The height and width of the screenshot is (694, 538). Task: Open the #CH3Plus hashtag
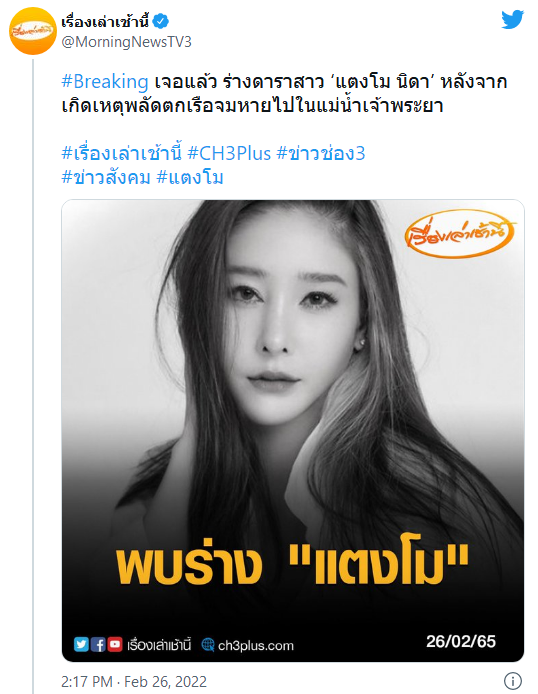[x=229, y=153]
